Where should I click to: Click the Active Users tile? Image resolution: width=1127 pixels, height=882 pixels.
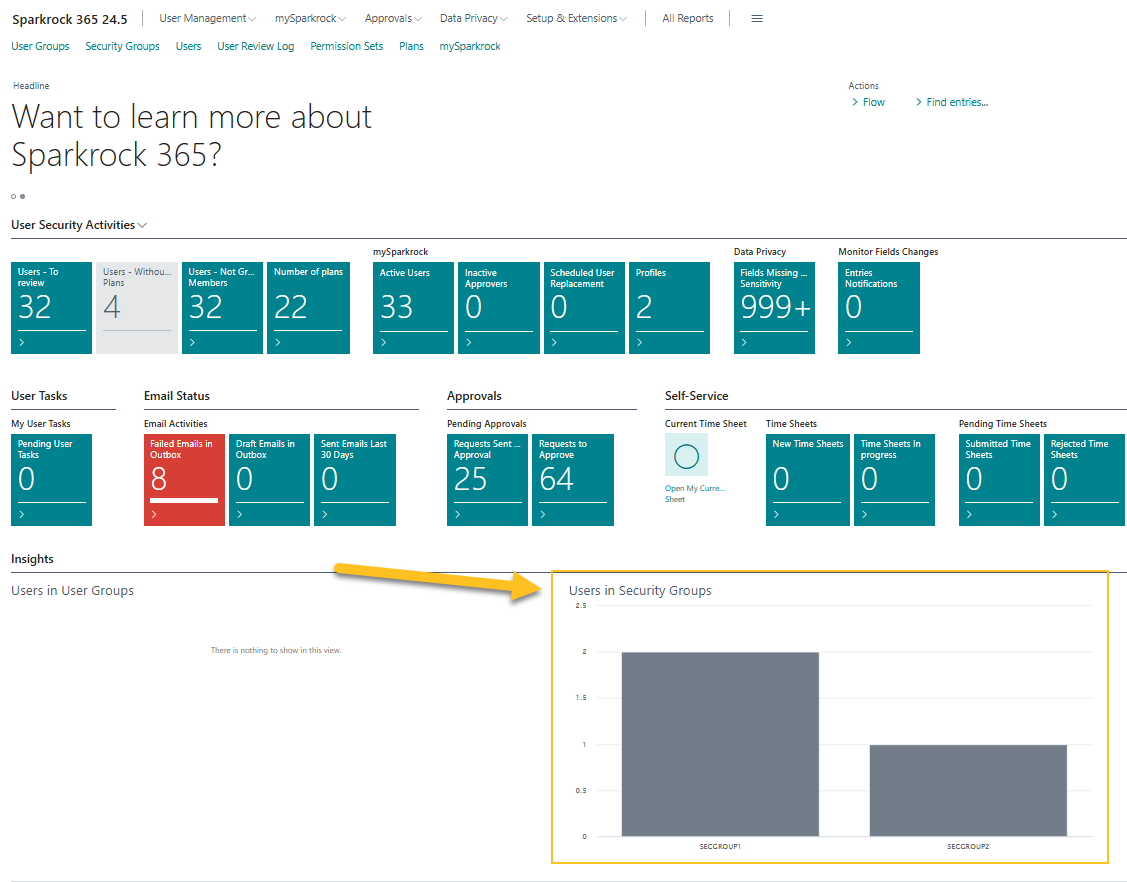(413, 308)
